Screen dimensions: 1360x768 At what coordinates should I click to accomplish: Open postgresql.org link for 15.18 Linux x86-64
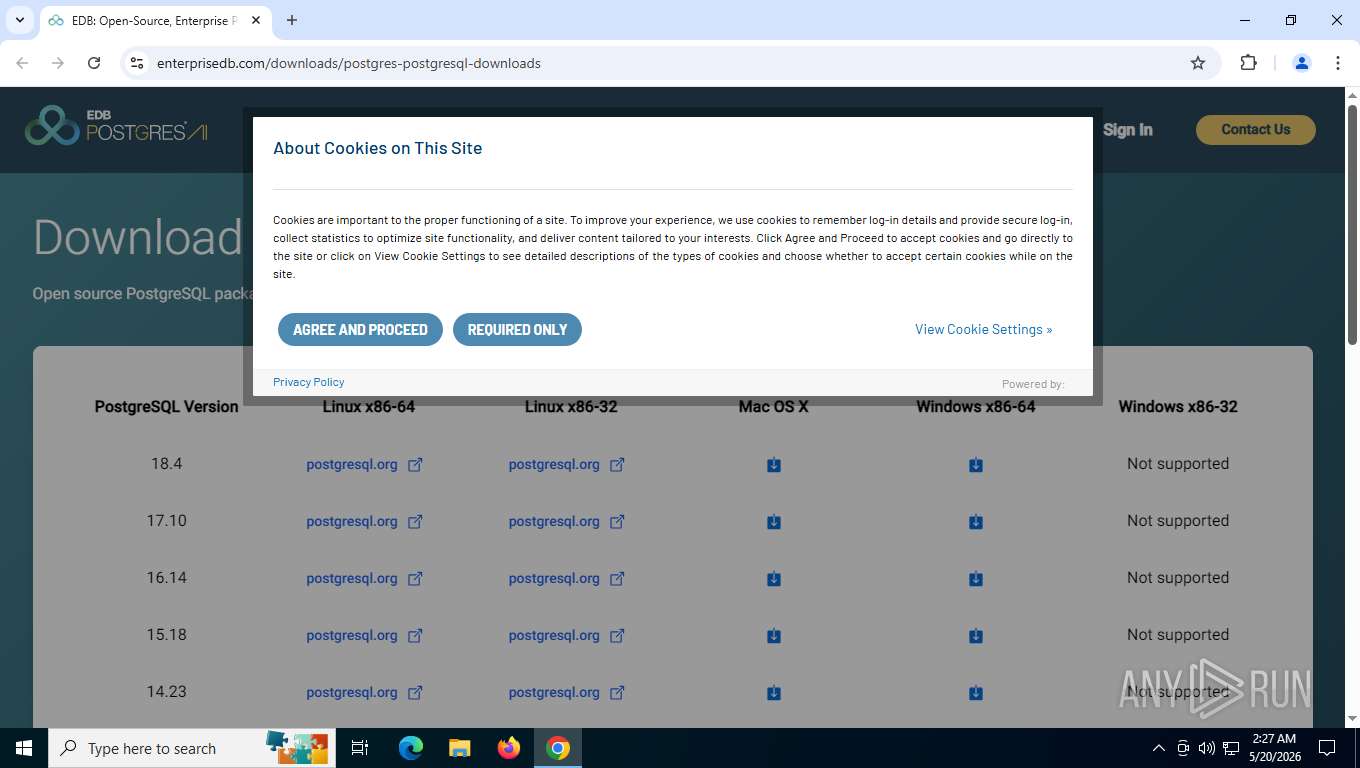tap(352, 635)
